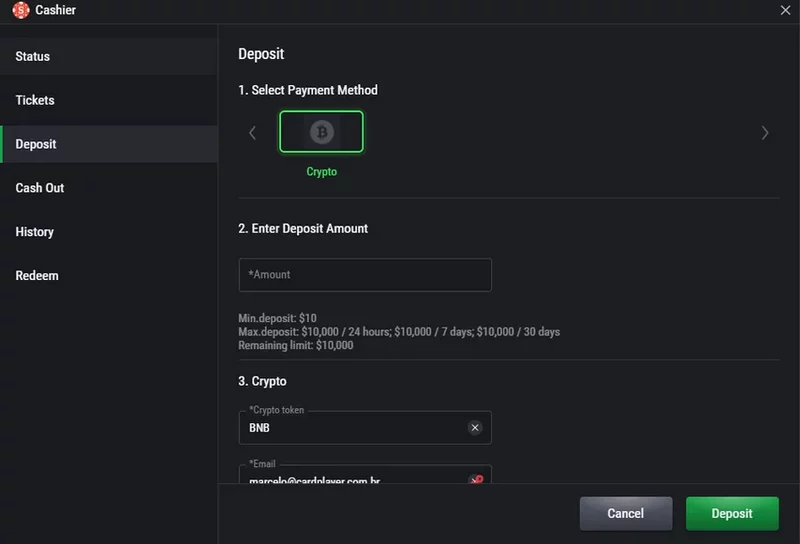Select Deposit in the sidebar

tap(36, 145)
